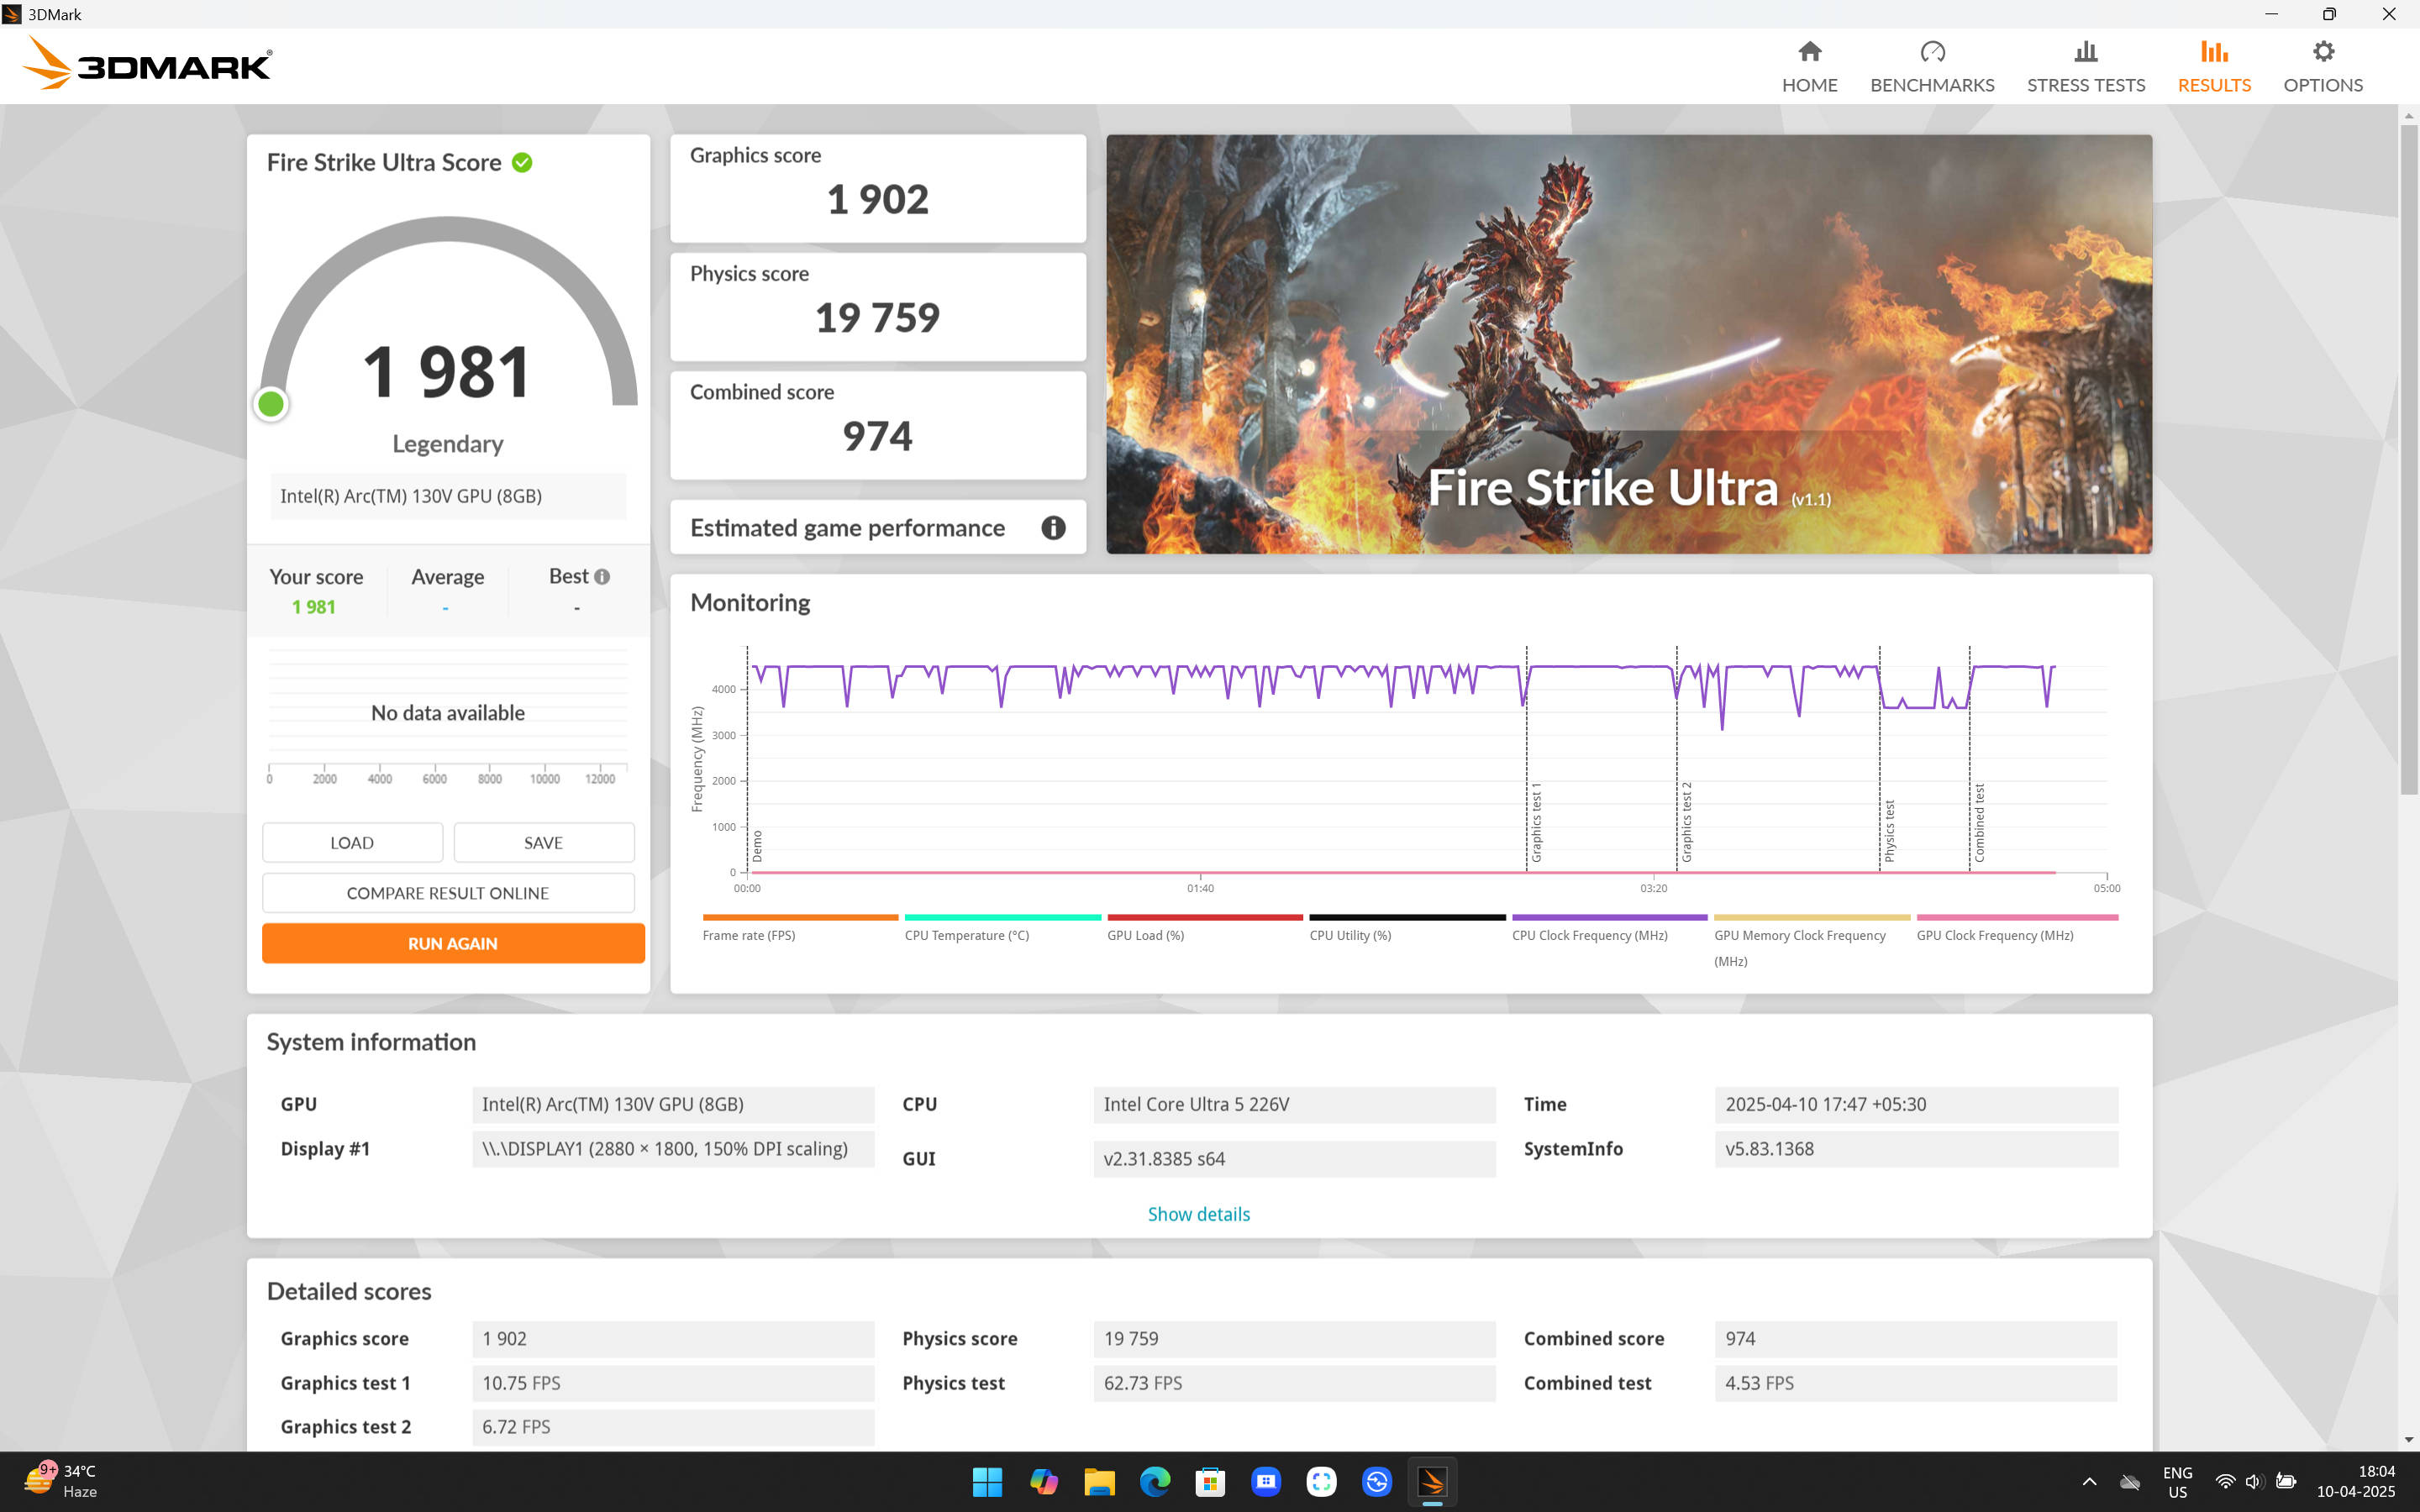
Task: Toggle GPU Load (%) legend
Action: tap(1204, 928)
